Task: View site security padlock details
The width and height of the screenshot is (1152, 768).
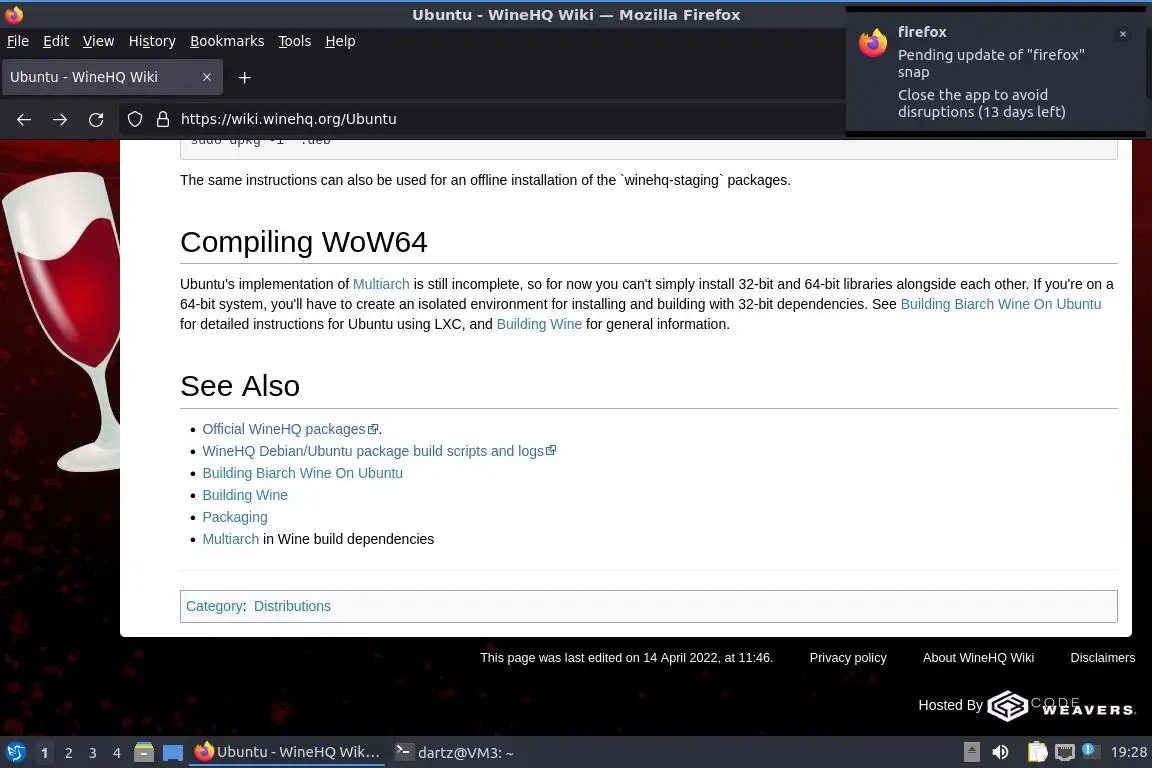Action: click(163, 119)
